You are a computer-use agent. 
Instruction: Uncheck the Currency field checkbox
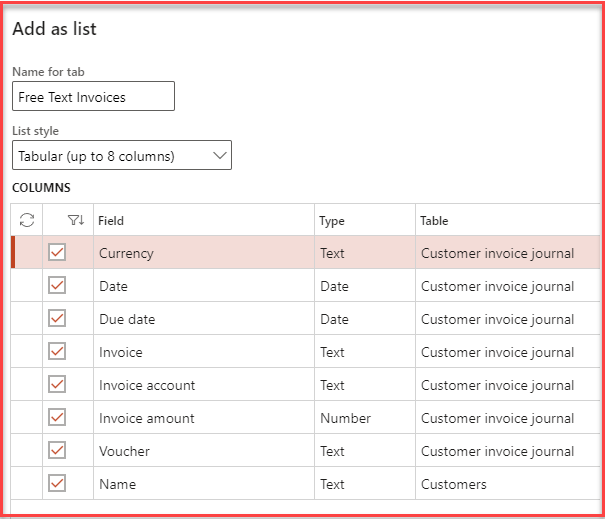click(x=57, y=253)
